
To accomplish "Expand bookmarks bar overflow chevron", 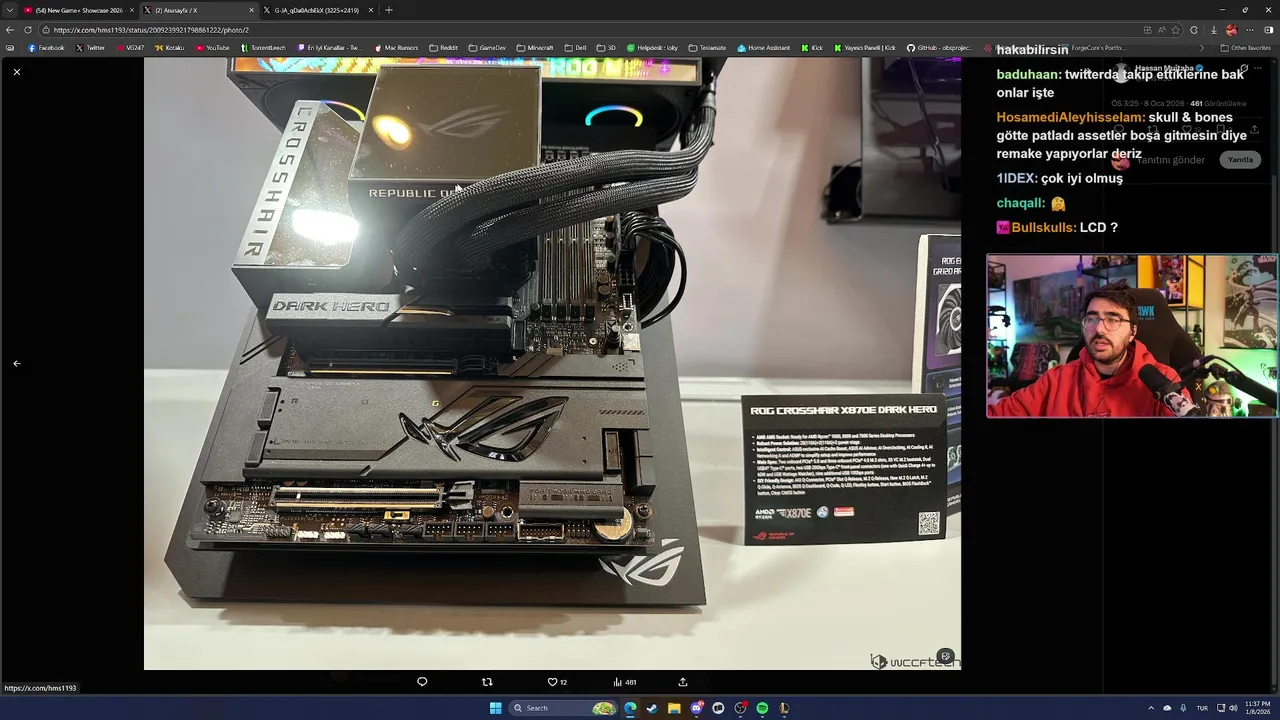I will [1202, 48].
